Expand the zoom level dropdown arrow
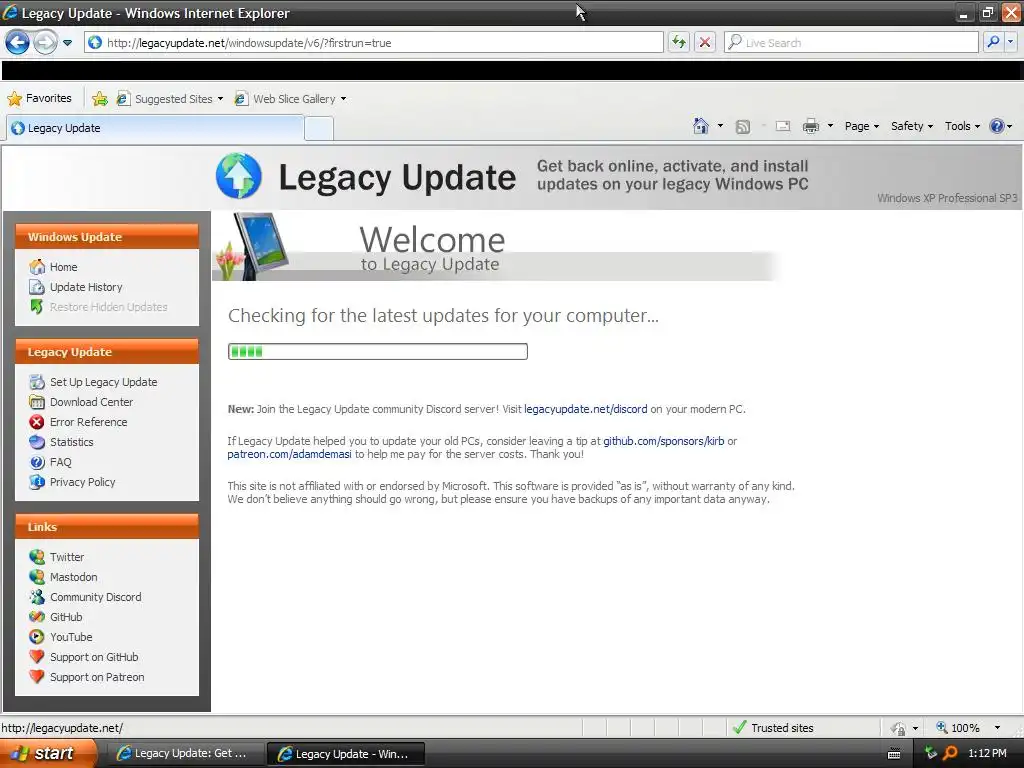 (x=997, y=728)
